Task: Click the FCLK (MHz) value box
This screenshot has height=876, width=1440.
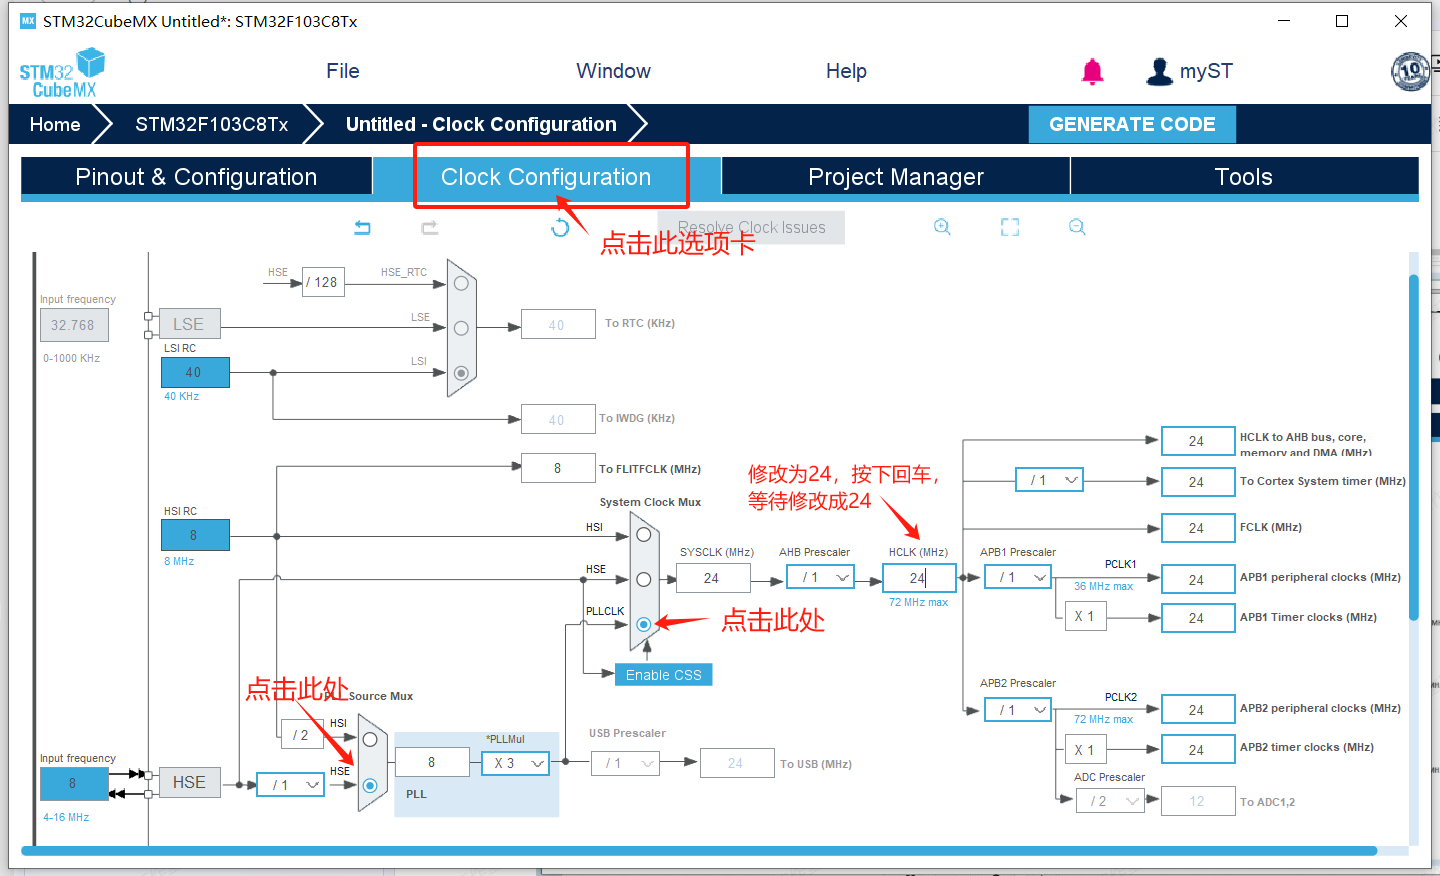Action: coord(1198,528)
